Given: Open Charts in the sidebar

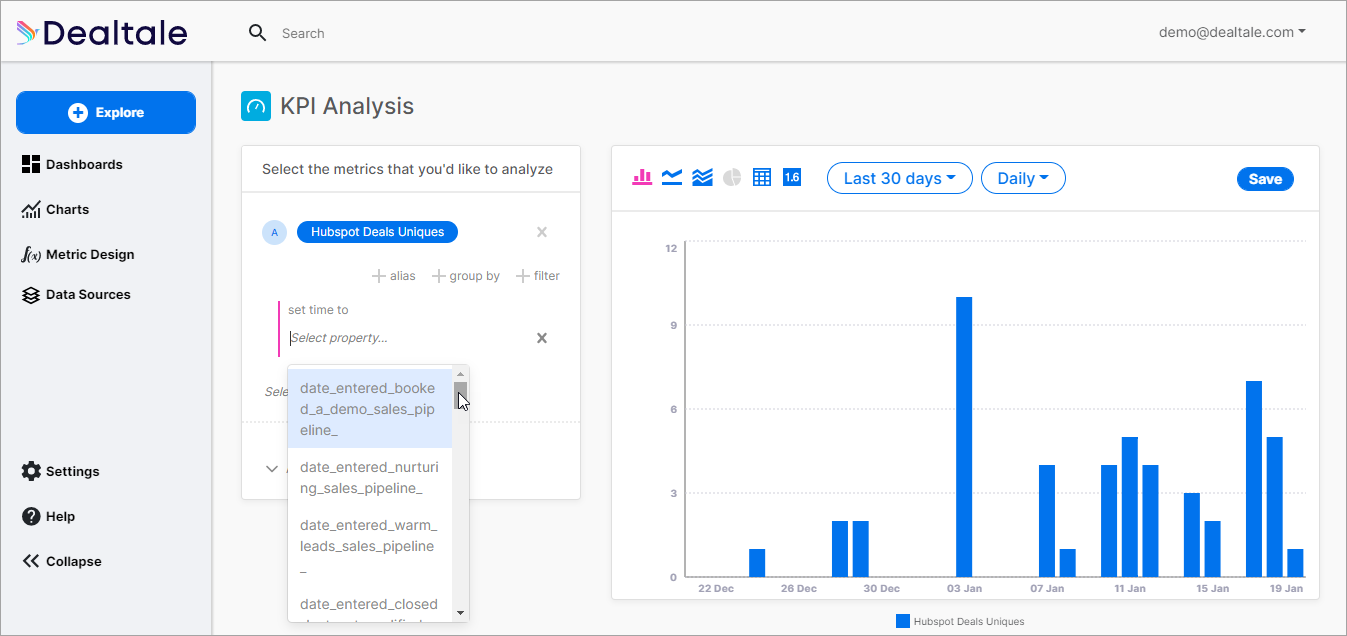Looking at the screenshot, I should [x=55, y=209].
